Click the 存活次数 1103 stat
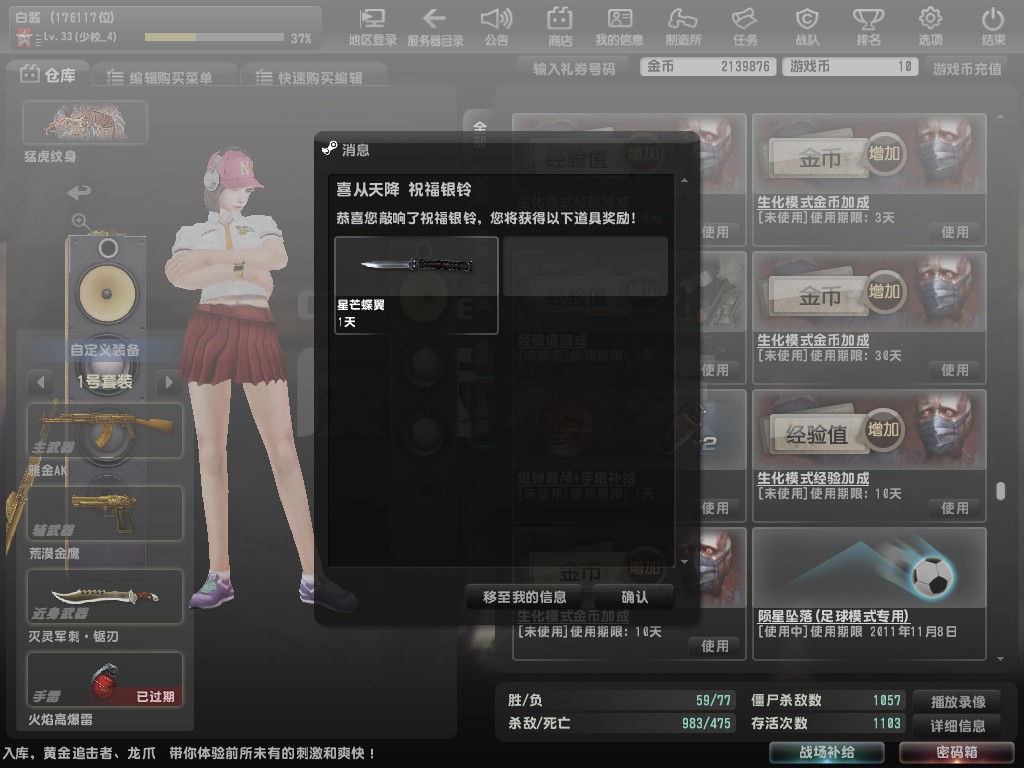Screen dimensions: 1024x768 825,724
